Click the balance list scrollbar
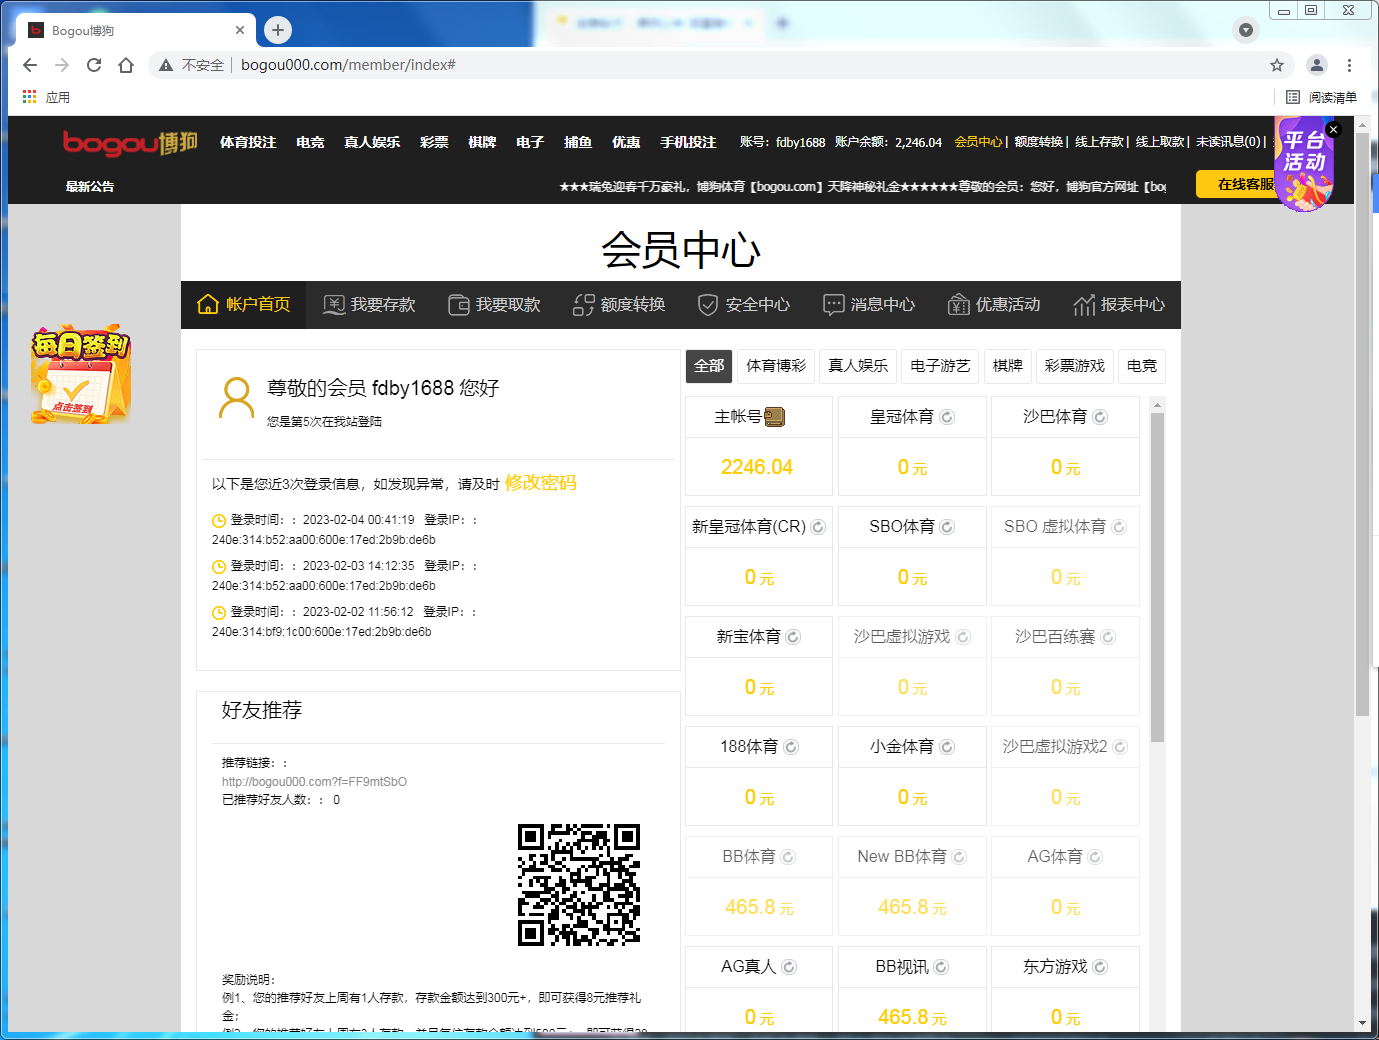Screen dimensions: 1379x1040 (x=1157, y=578)
